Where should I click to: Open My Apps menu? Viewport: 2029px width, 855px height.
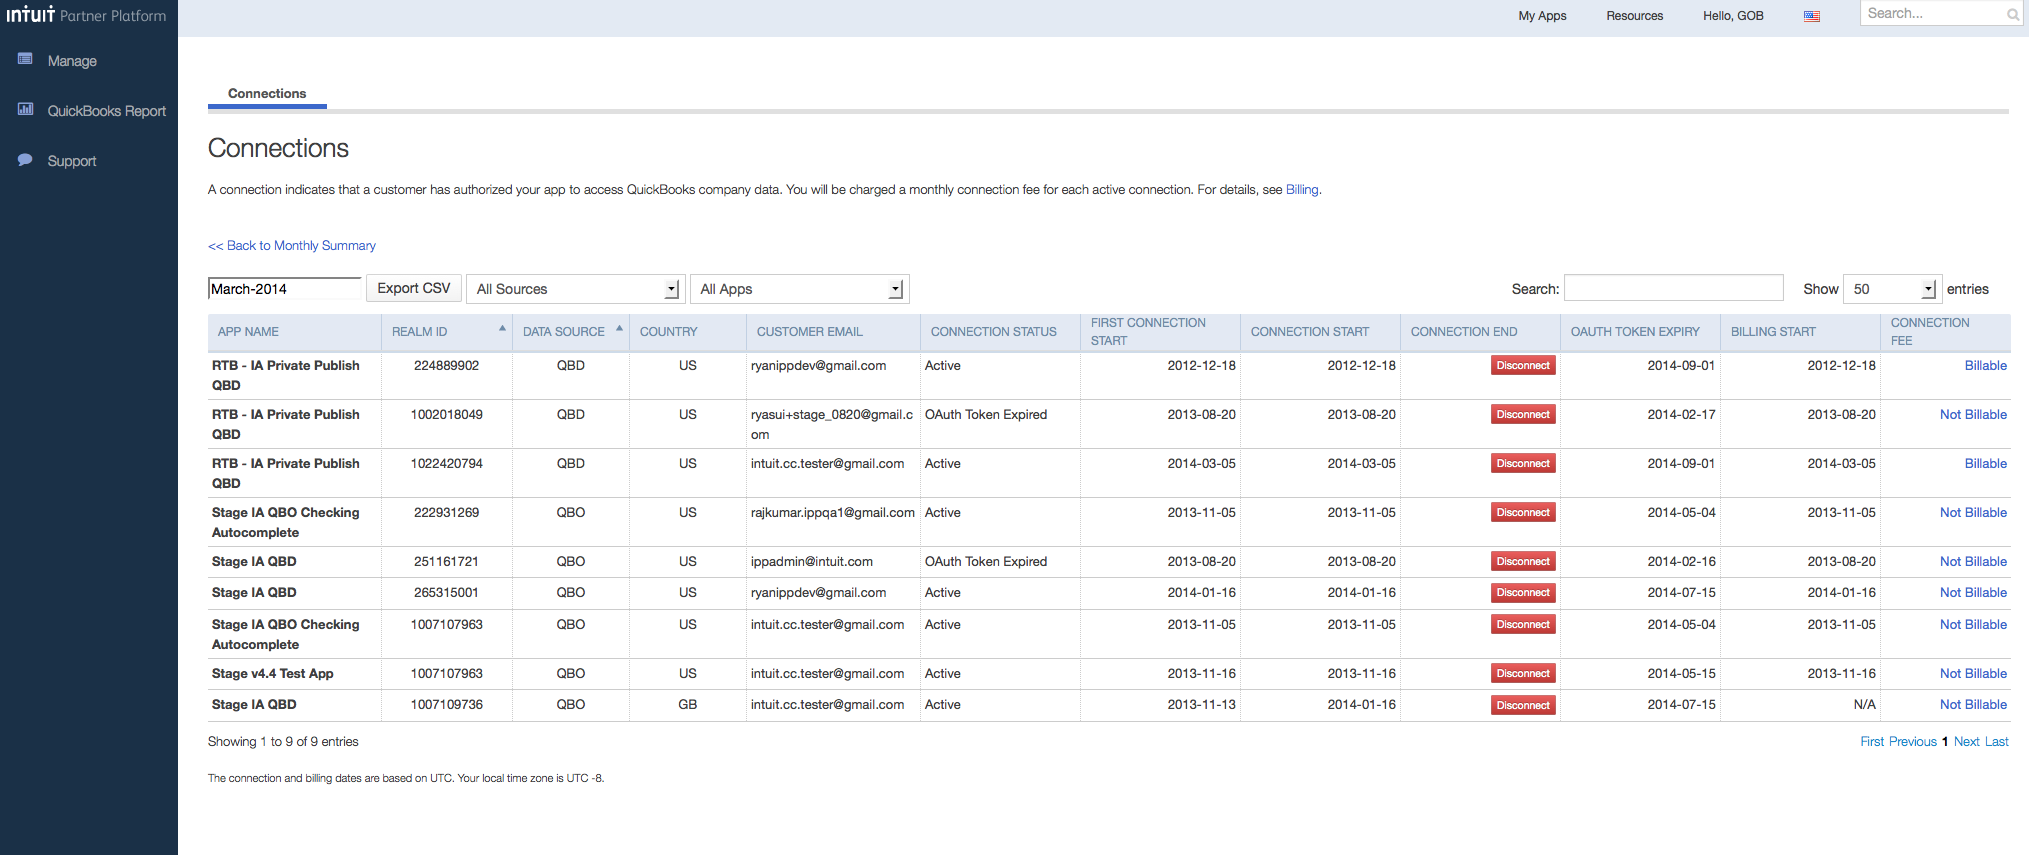coord(1542,16)
